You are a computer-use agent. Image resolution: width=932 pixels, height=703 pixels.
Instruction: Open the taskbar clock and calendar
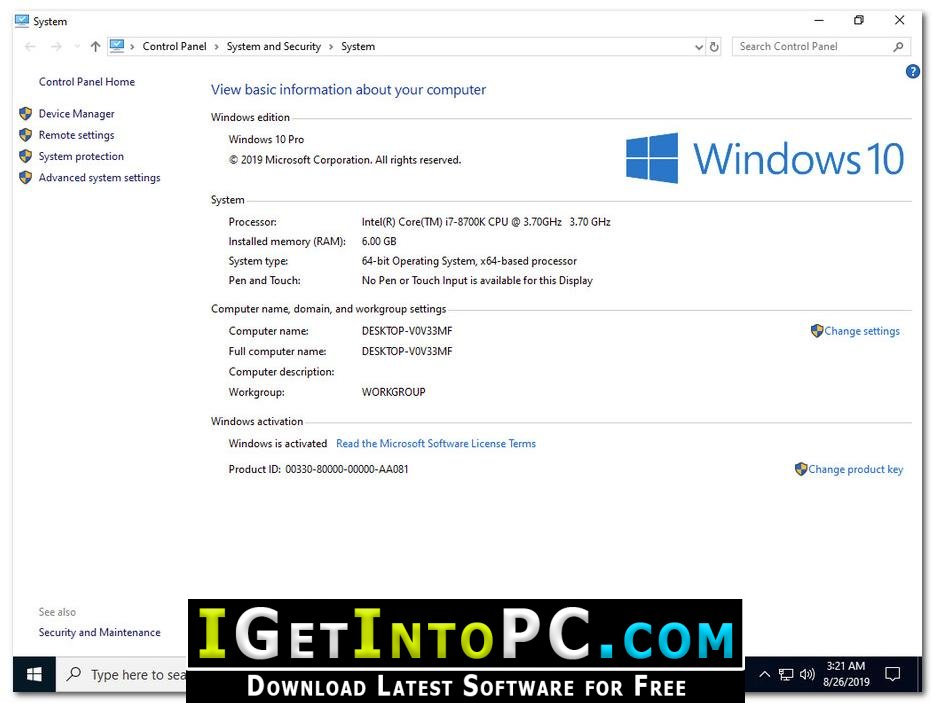(846, 674)
